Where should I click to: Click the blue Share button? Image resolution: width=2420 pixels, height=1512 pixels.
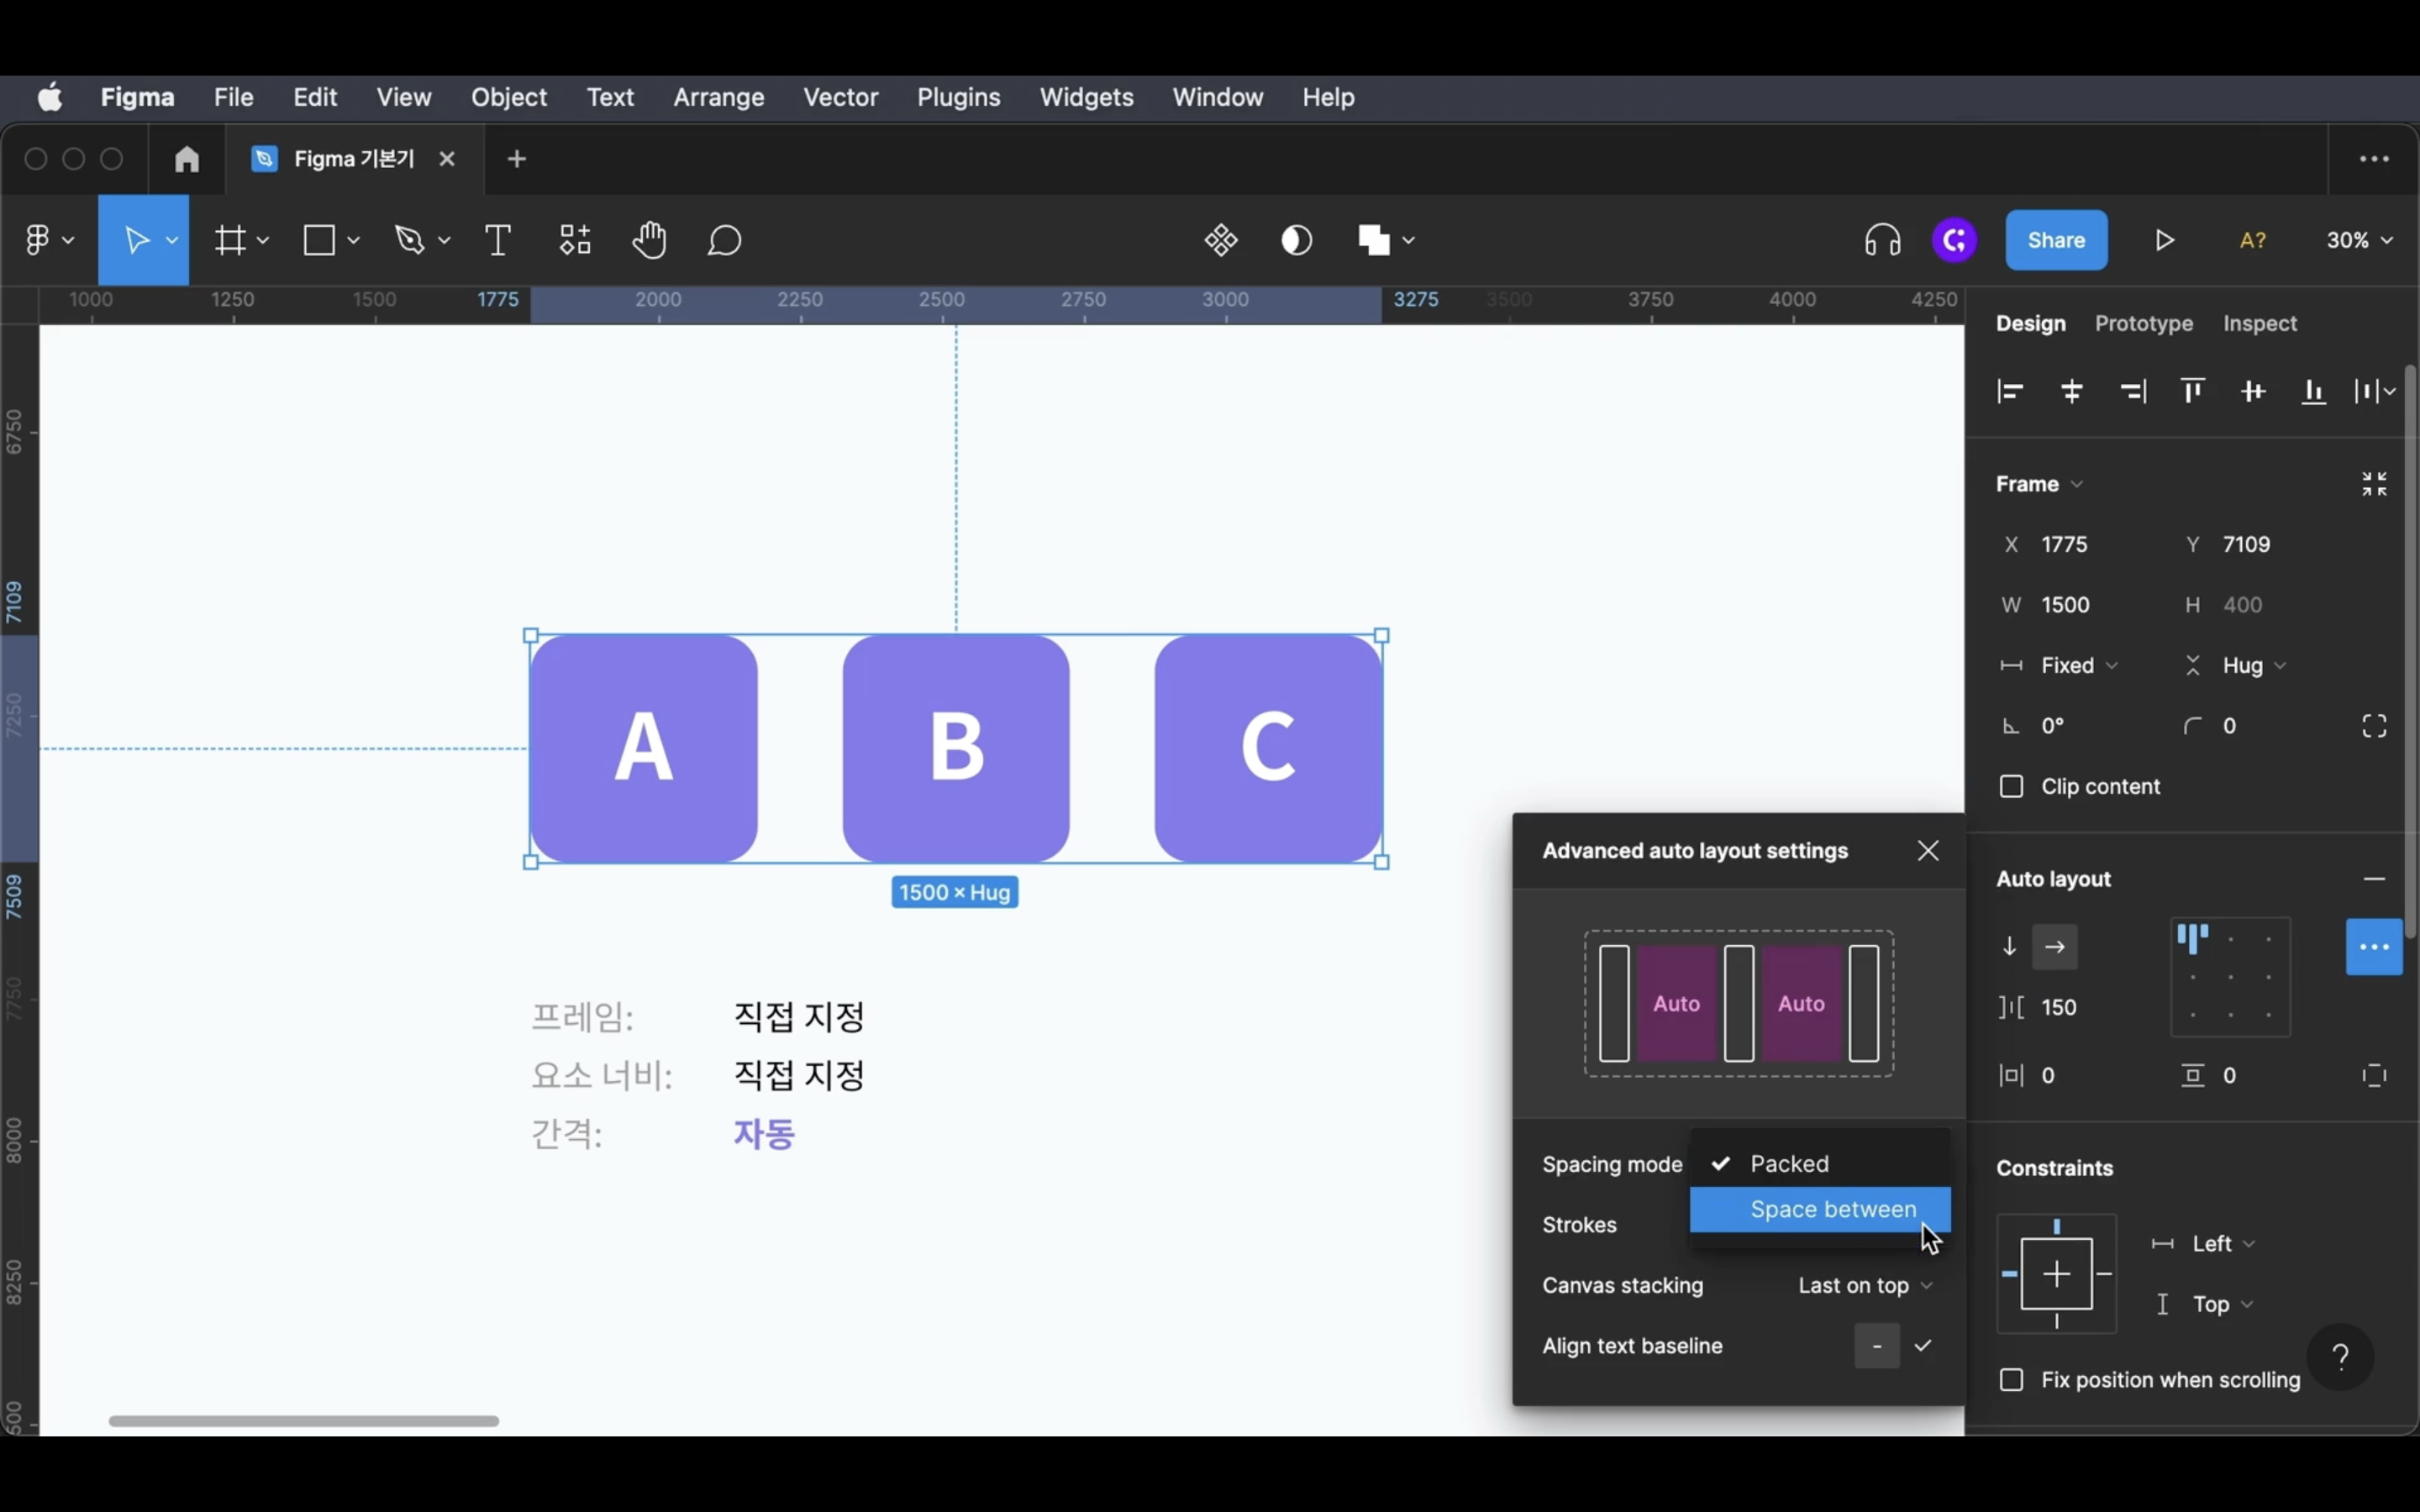point(2056,240)
